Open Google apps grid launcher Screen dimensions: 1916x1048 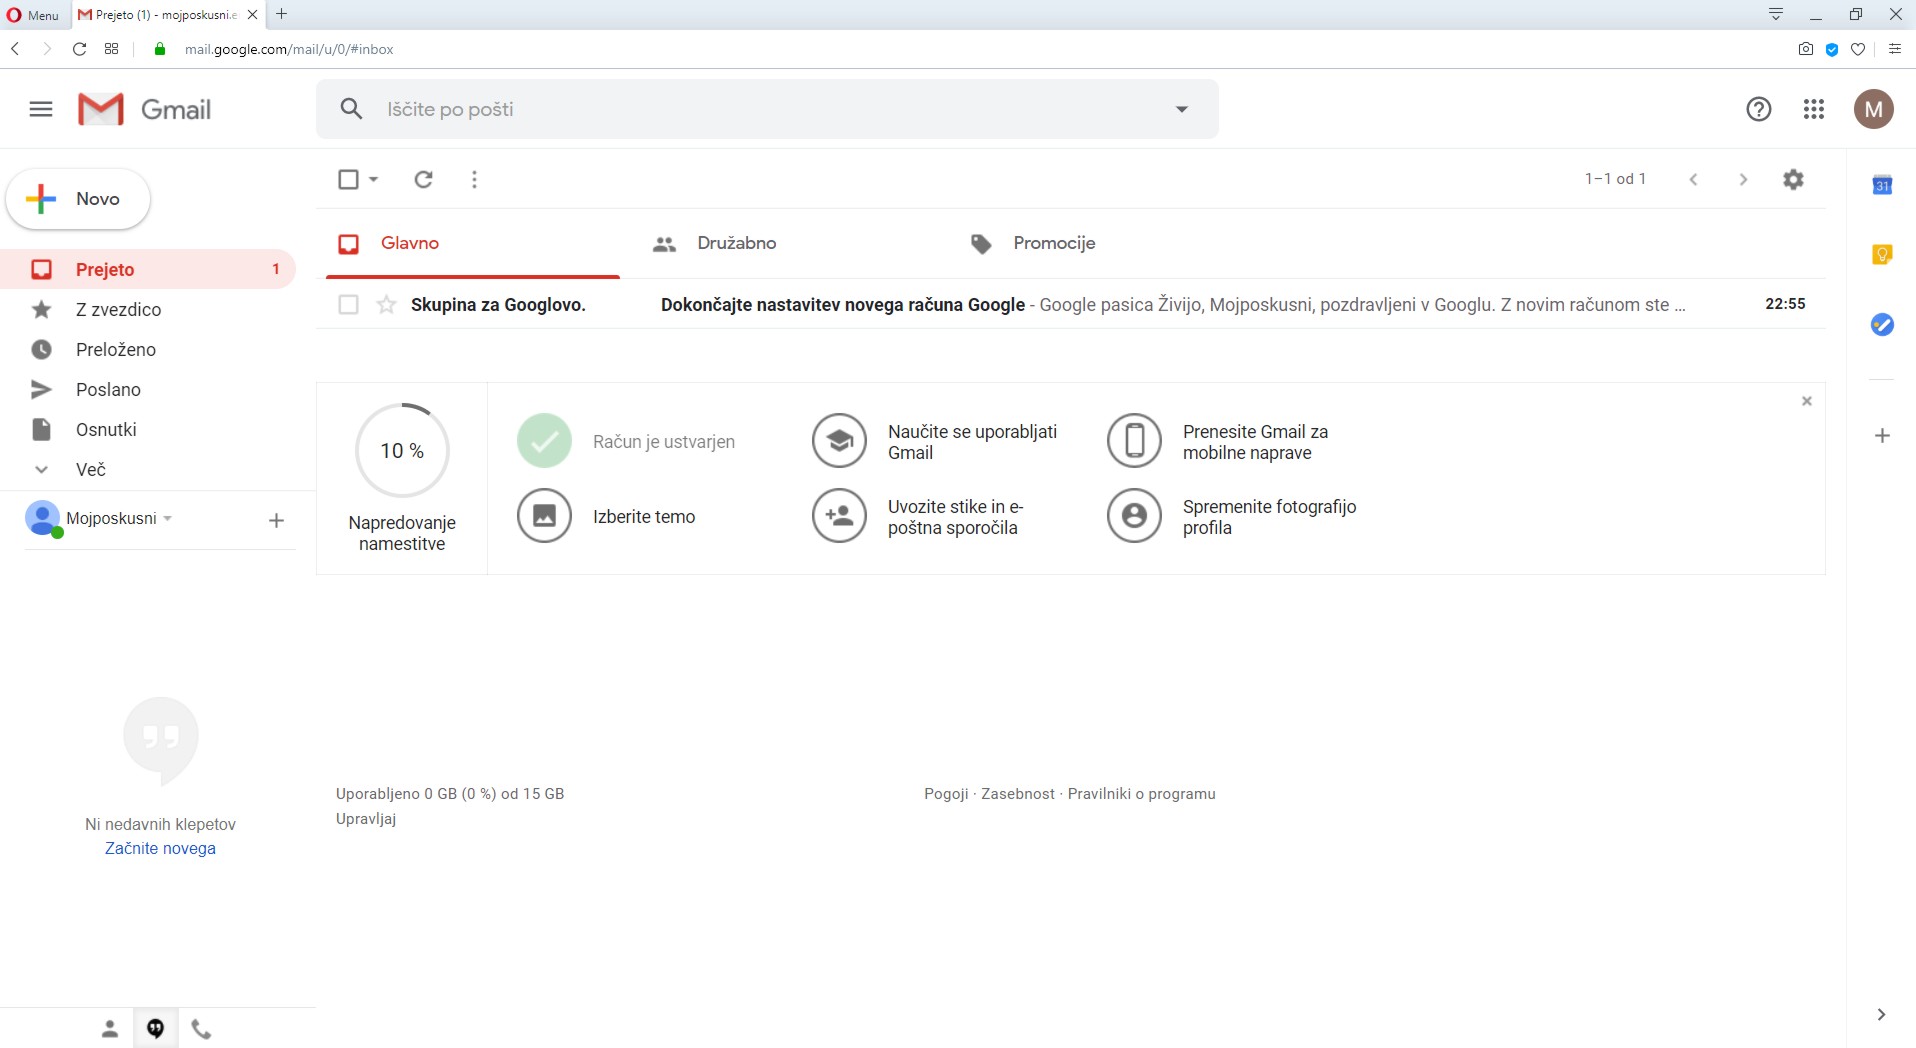1814,109
